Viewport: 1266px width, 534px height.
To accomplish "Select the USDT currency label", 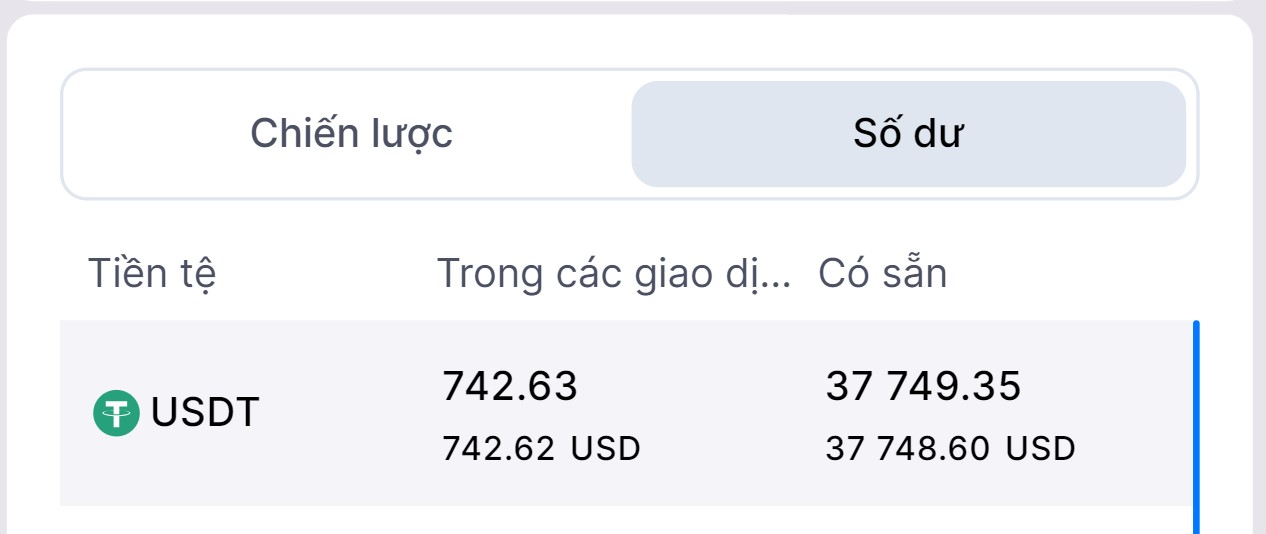I will [205, 412].
